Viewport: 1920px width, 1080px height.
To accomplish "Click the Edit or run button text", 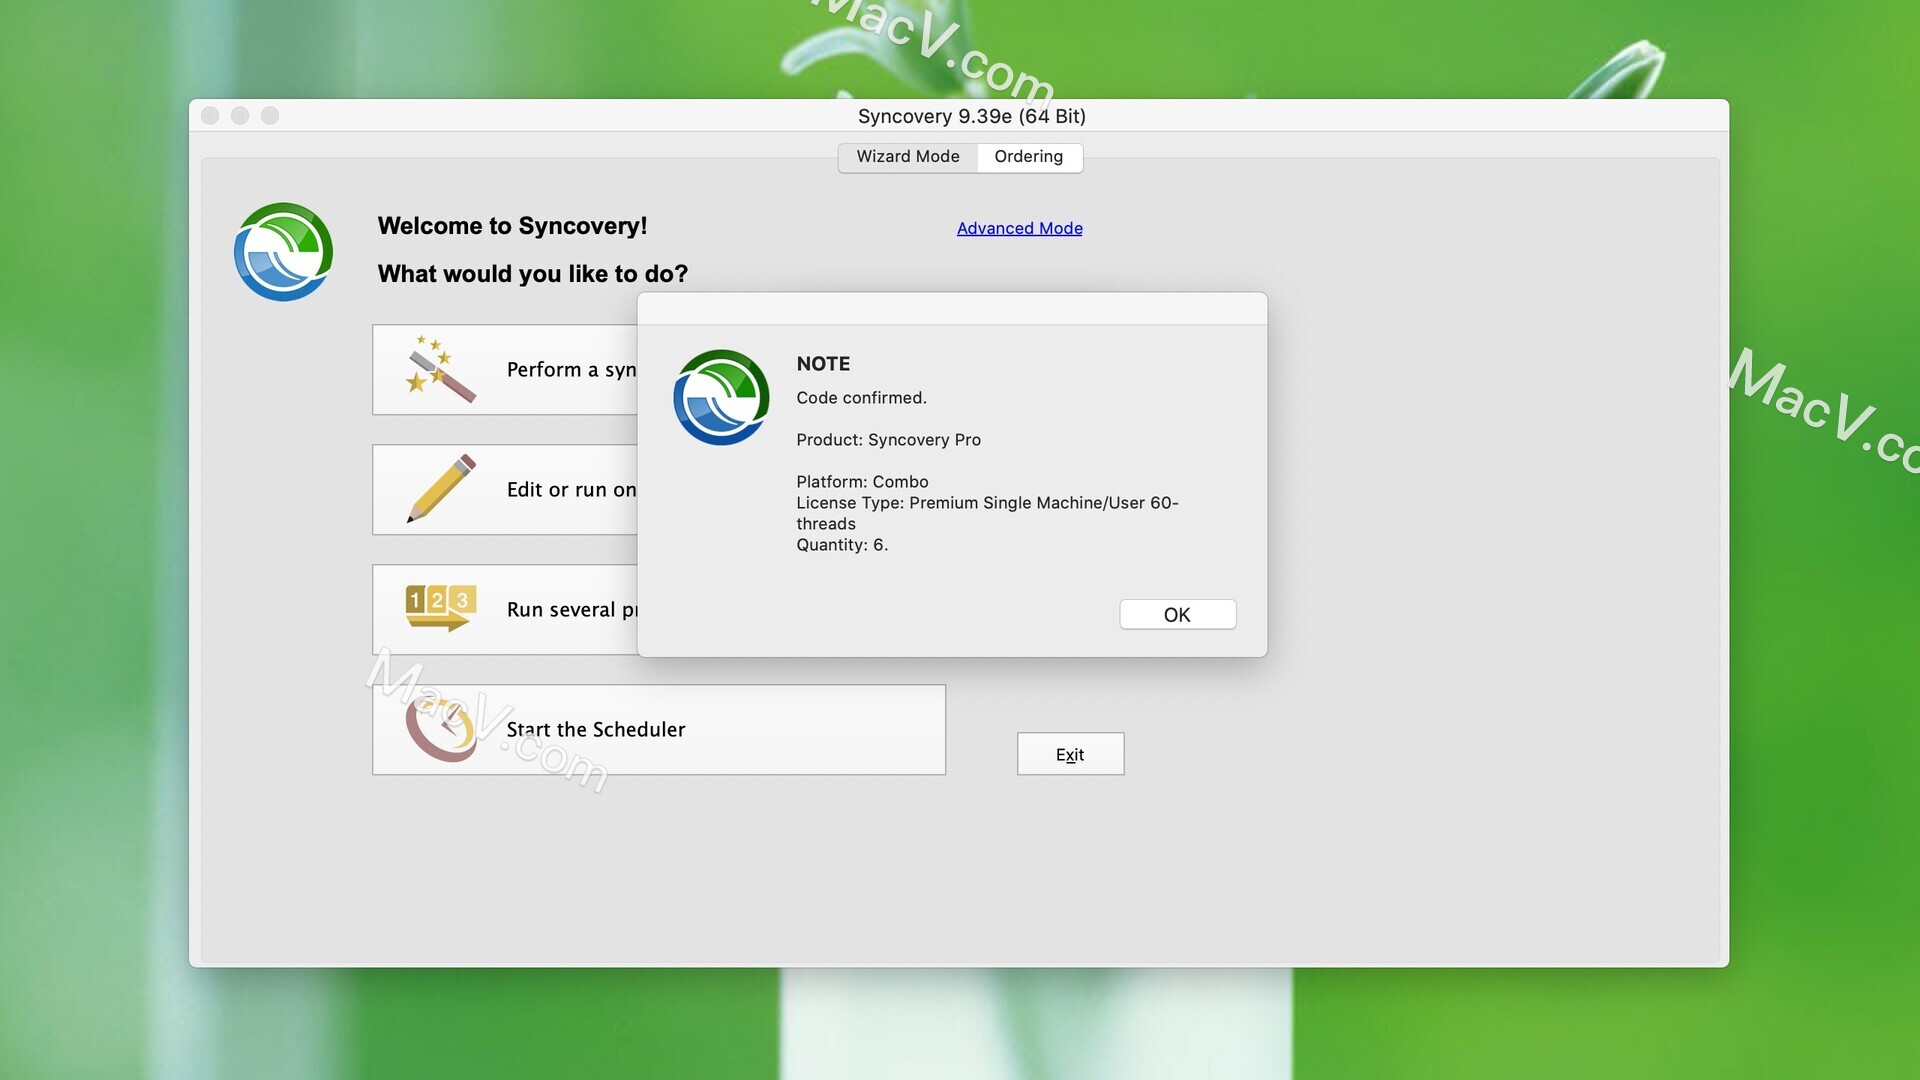I will coord(571,490).
